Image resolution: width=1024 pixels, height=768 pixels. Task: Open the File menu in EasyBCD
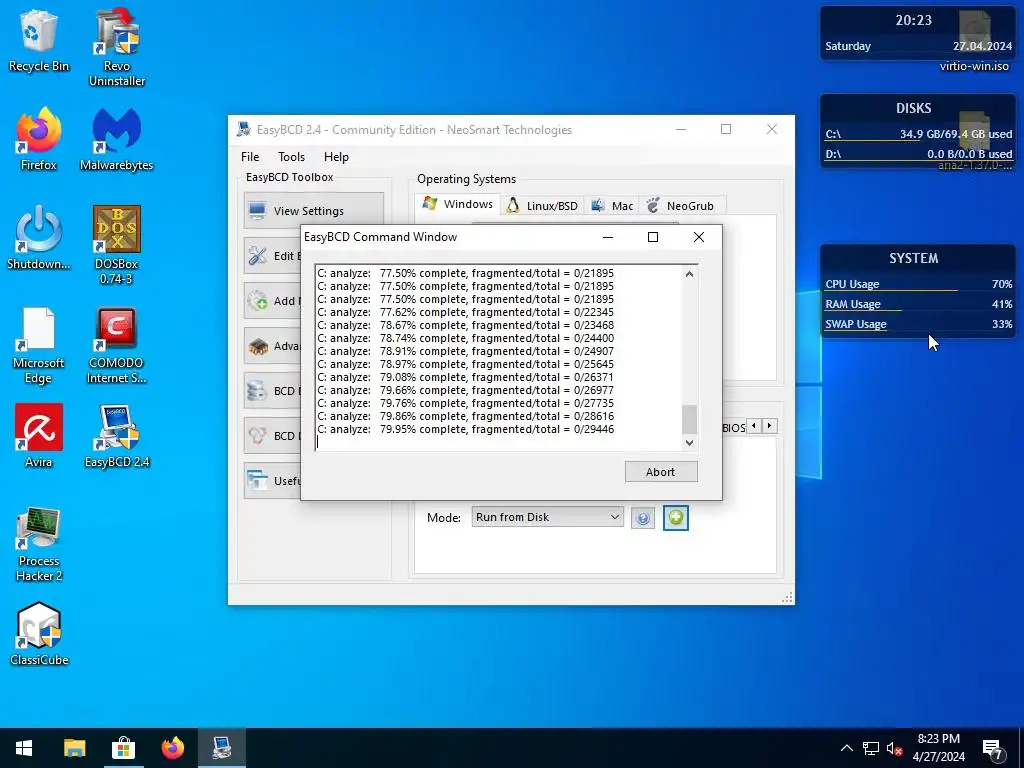coord(250,157)
